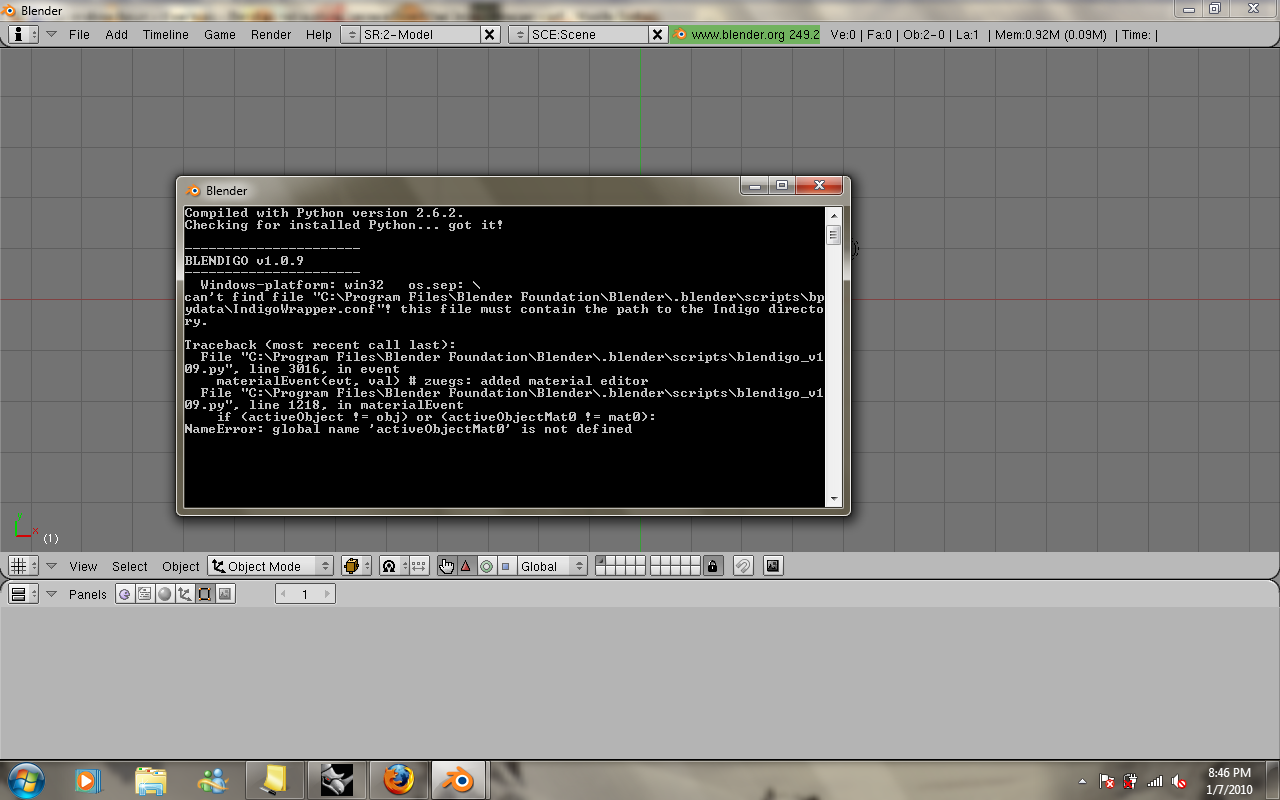Click the www.blender.org 249.2 link
The height and width of the screenshot is (800, 1280).
(x=746, y=34)
